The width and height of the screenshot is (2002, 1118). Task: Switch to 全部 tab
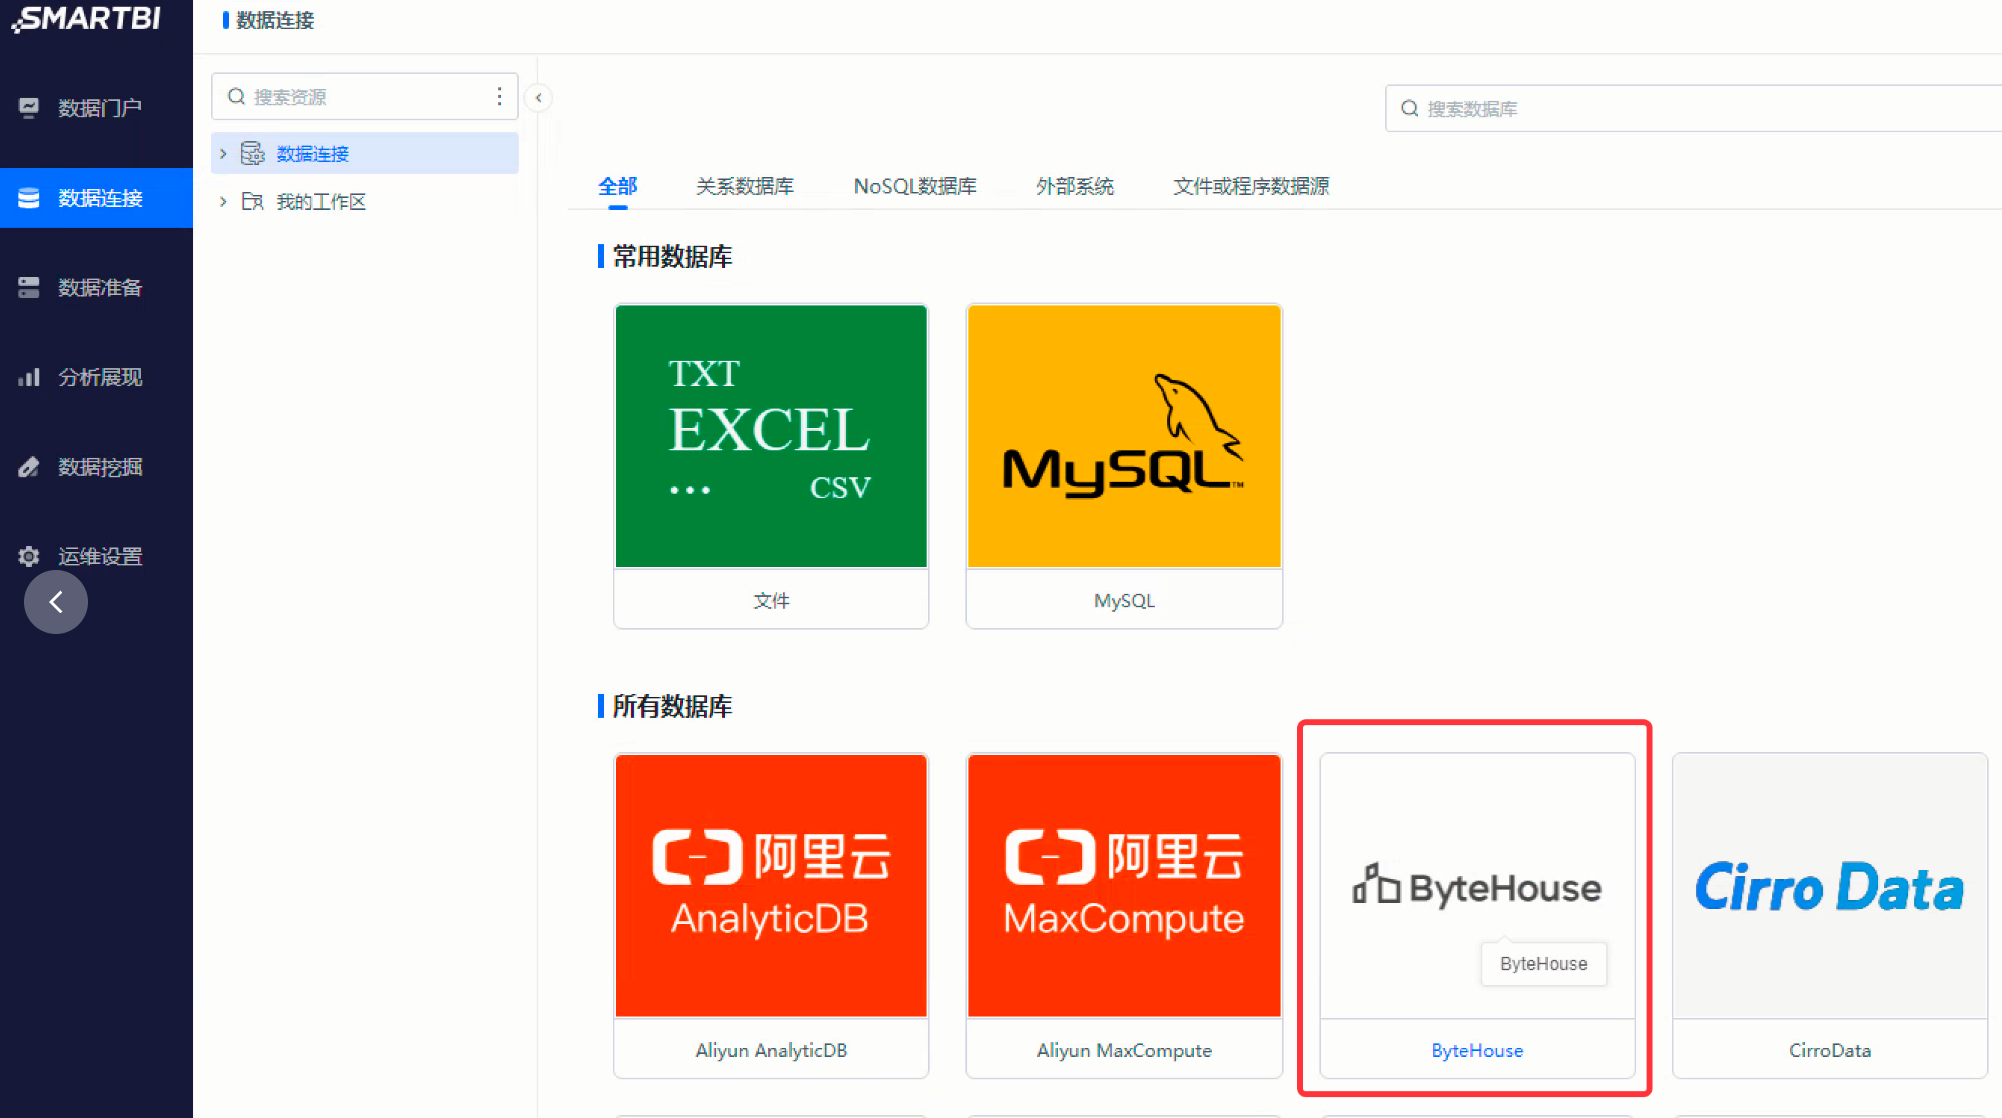tap(617, 186)
